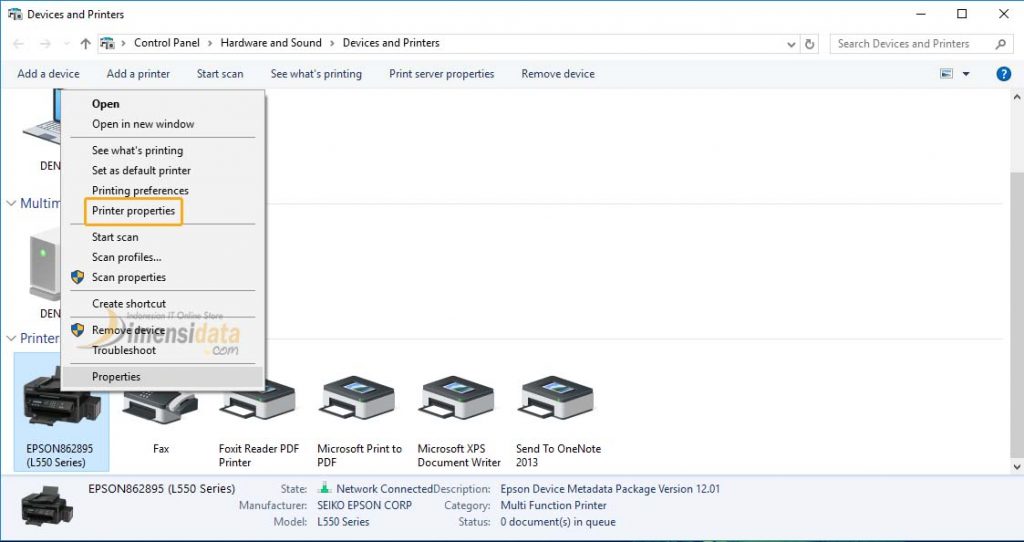The image size is (1024, 542).
Task: Collapse the Printers group chevron
Action: coord(11,338)
